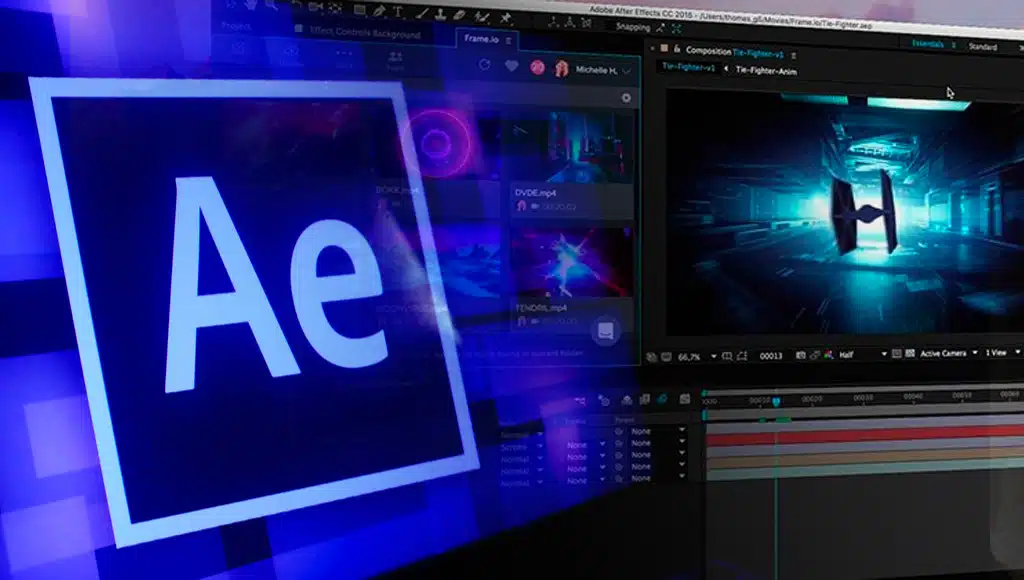Take a snapshot with the camera icon
The image size is (1024, 580).
click(x=801, y=356)
